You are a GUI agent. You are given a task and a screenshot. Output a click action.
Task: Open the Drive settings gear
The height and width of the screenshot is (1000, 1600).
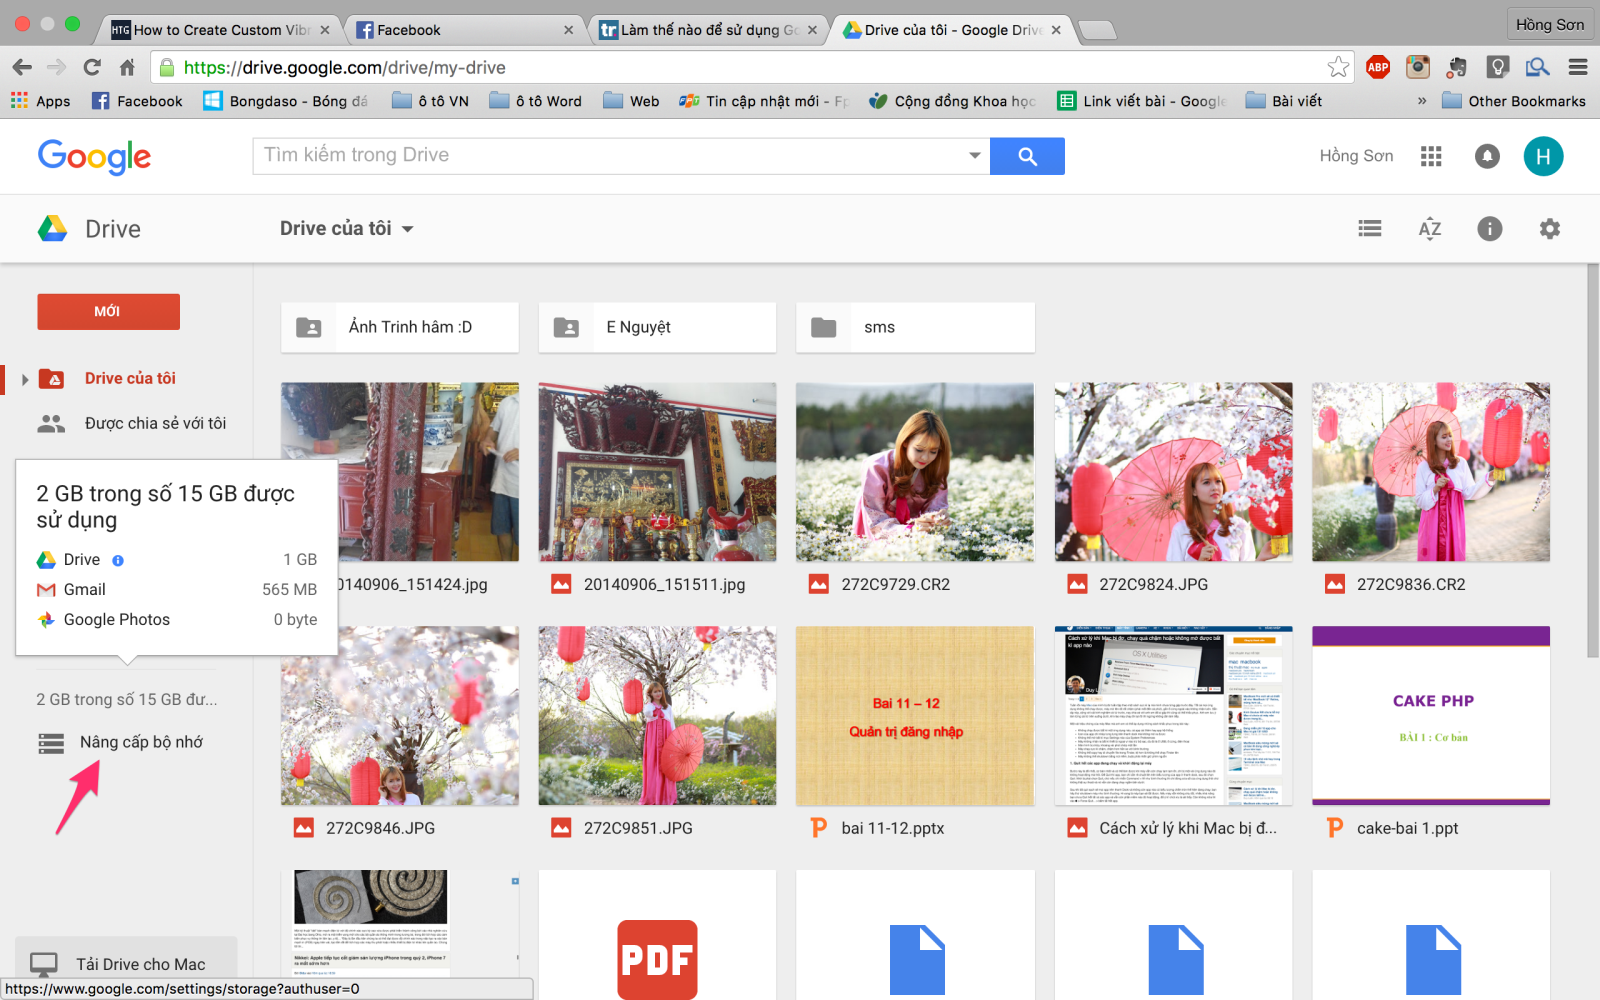[1549, 228]
